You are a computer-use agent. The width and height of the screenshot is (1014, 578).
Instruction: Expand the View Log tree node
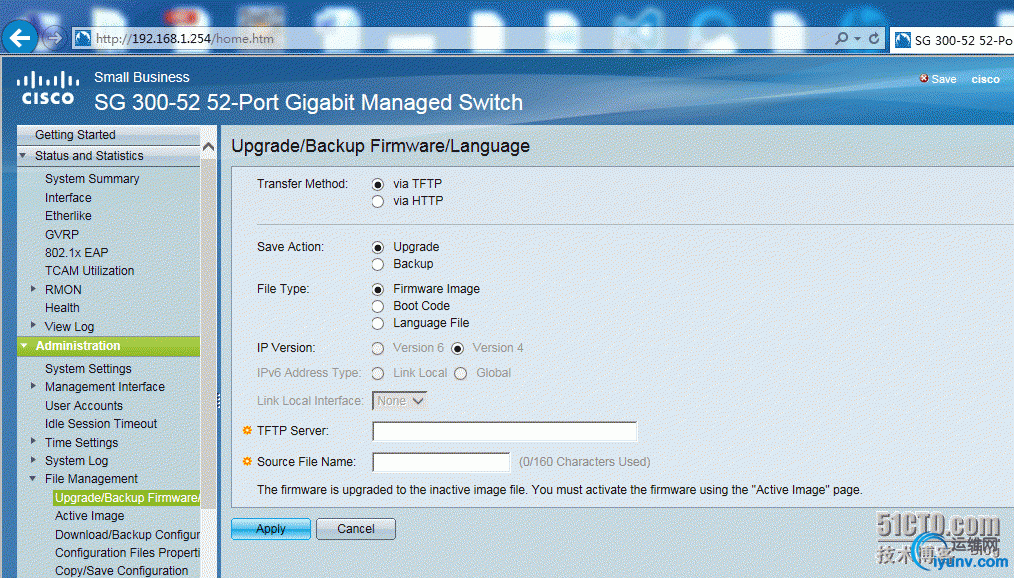tap(33, 325)
